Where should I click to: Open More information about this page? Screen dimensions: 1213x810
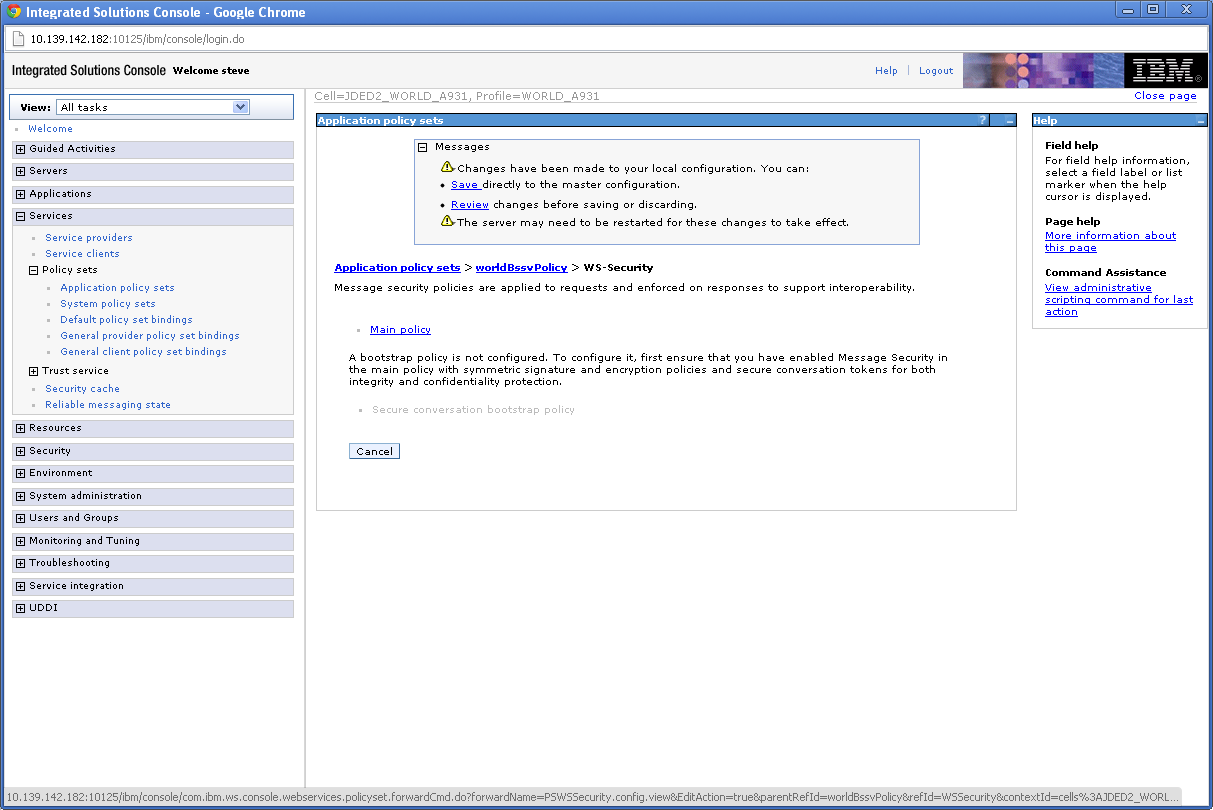1110,242
